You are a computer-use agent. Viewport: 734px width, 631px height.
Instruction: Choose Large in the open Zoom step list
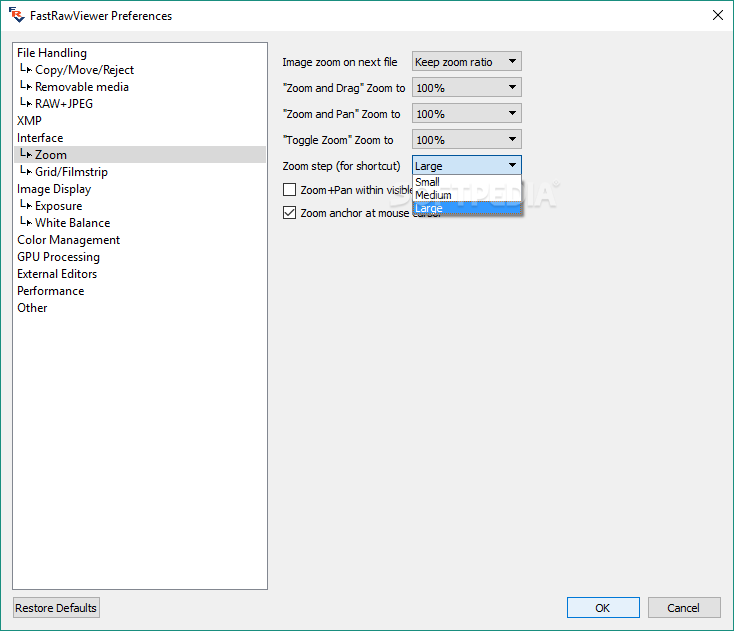(467, 208)
